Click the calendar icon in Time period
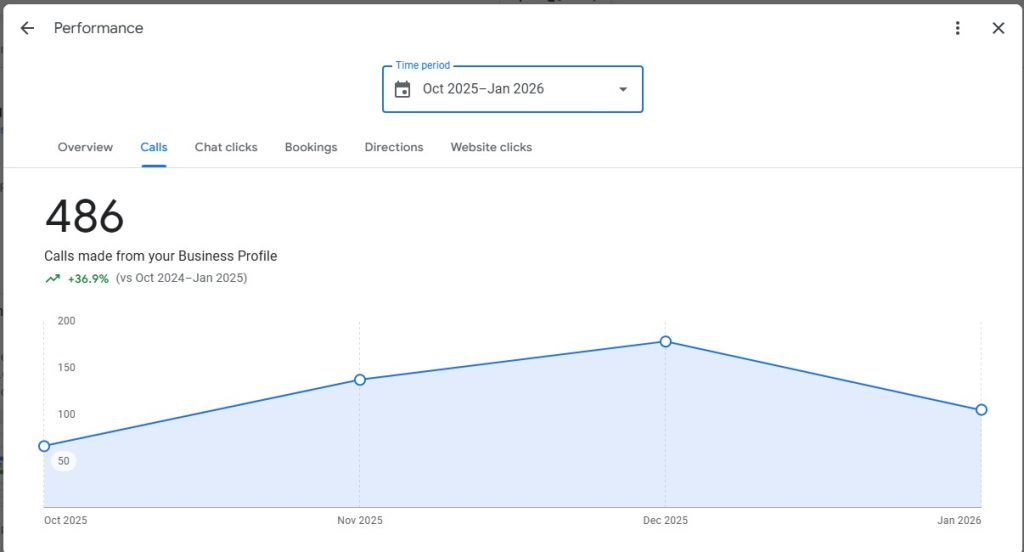This screenshot has height=552, width=1024. (x=403, y=89)
